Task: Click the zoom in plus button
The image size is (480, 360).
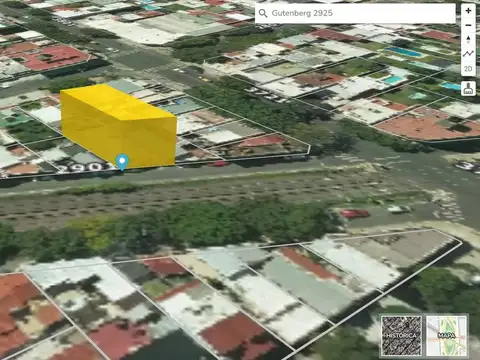Action: pos(468,11)
